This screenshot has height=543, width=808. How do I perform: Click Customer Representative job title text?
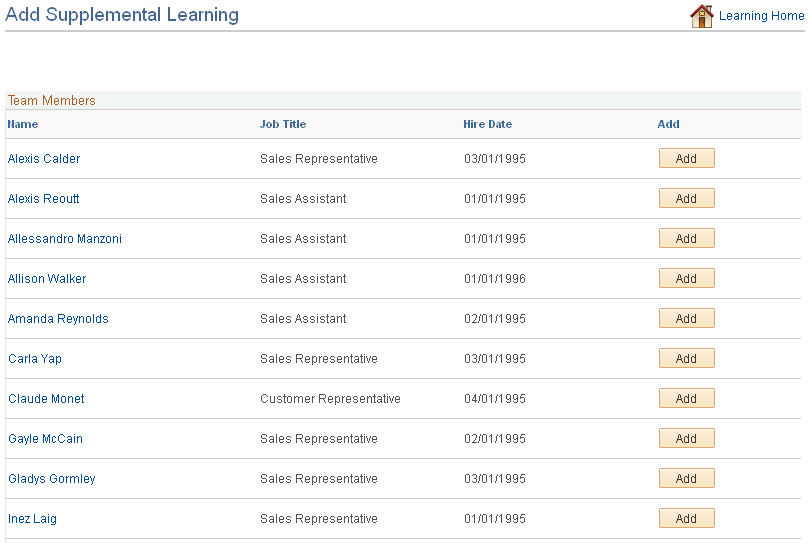pos(330,399)
